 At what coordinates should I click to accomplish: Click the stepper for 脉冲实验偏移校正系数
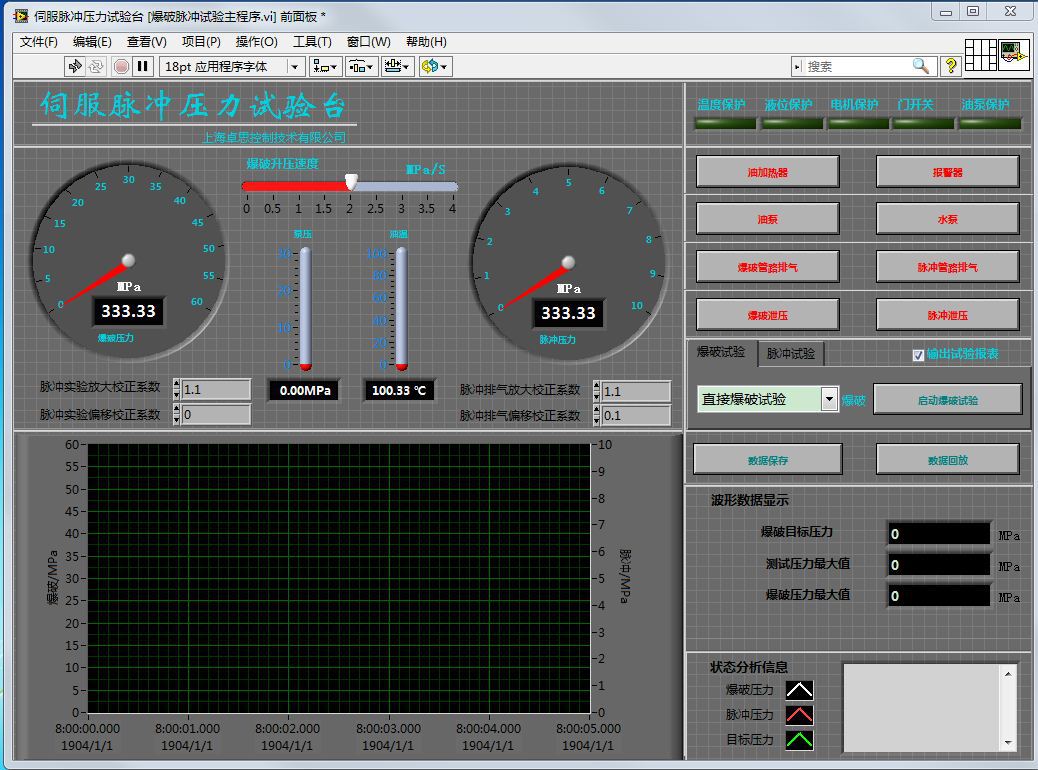pyautogui.click(x=176, y=414)
